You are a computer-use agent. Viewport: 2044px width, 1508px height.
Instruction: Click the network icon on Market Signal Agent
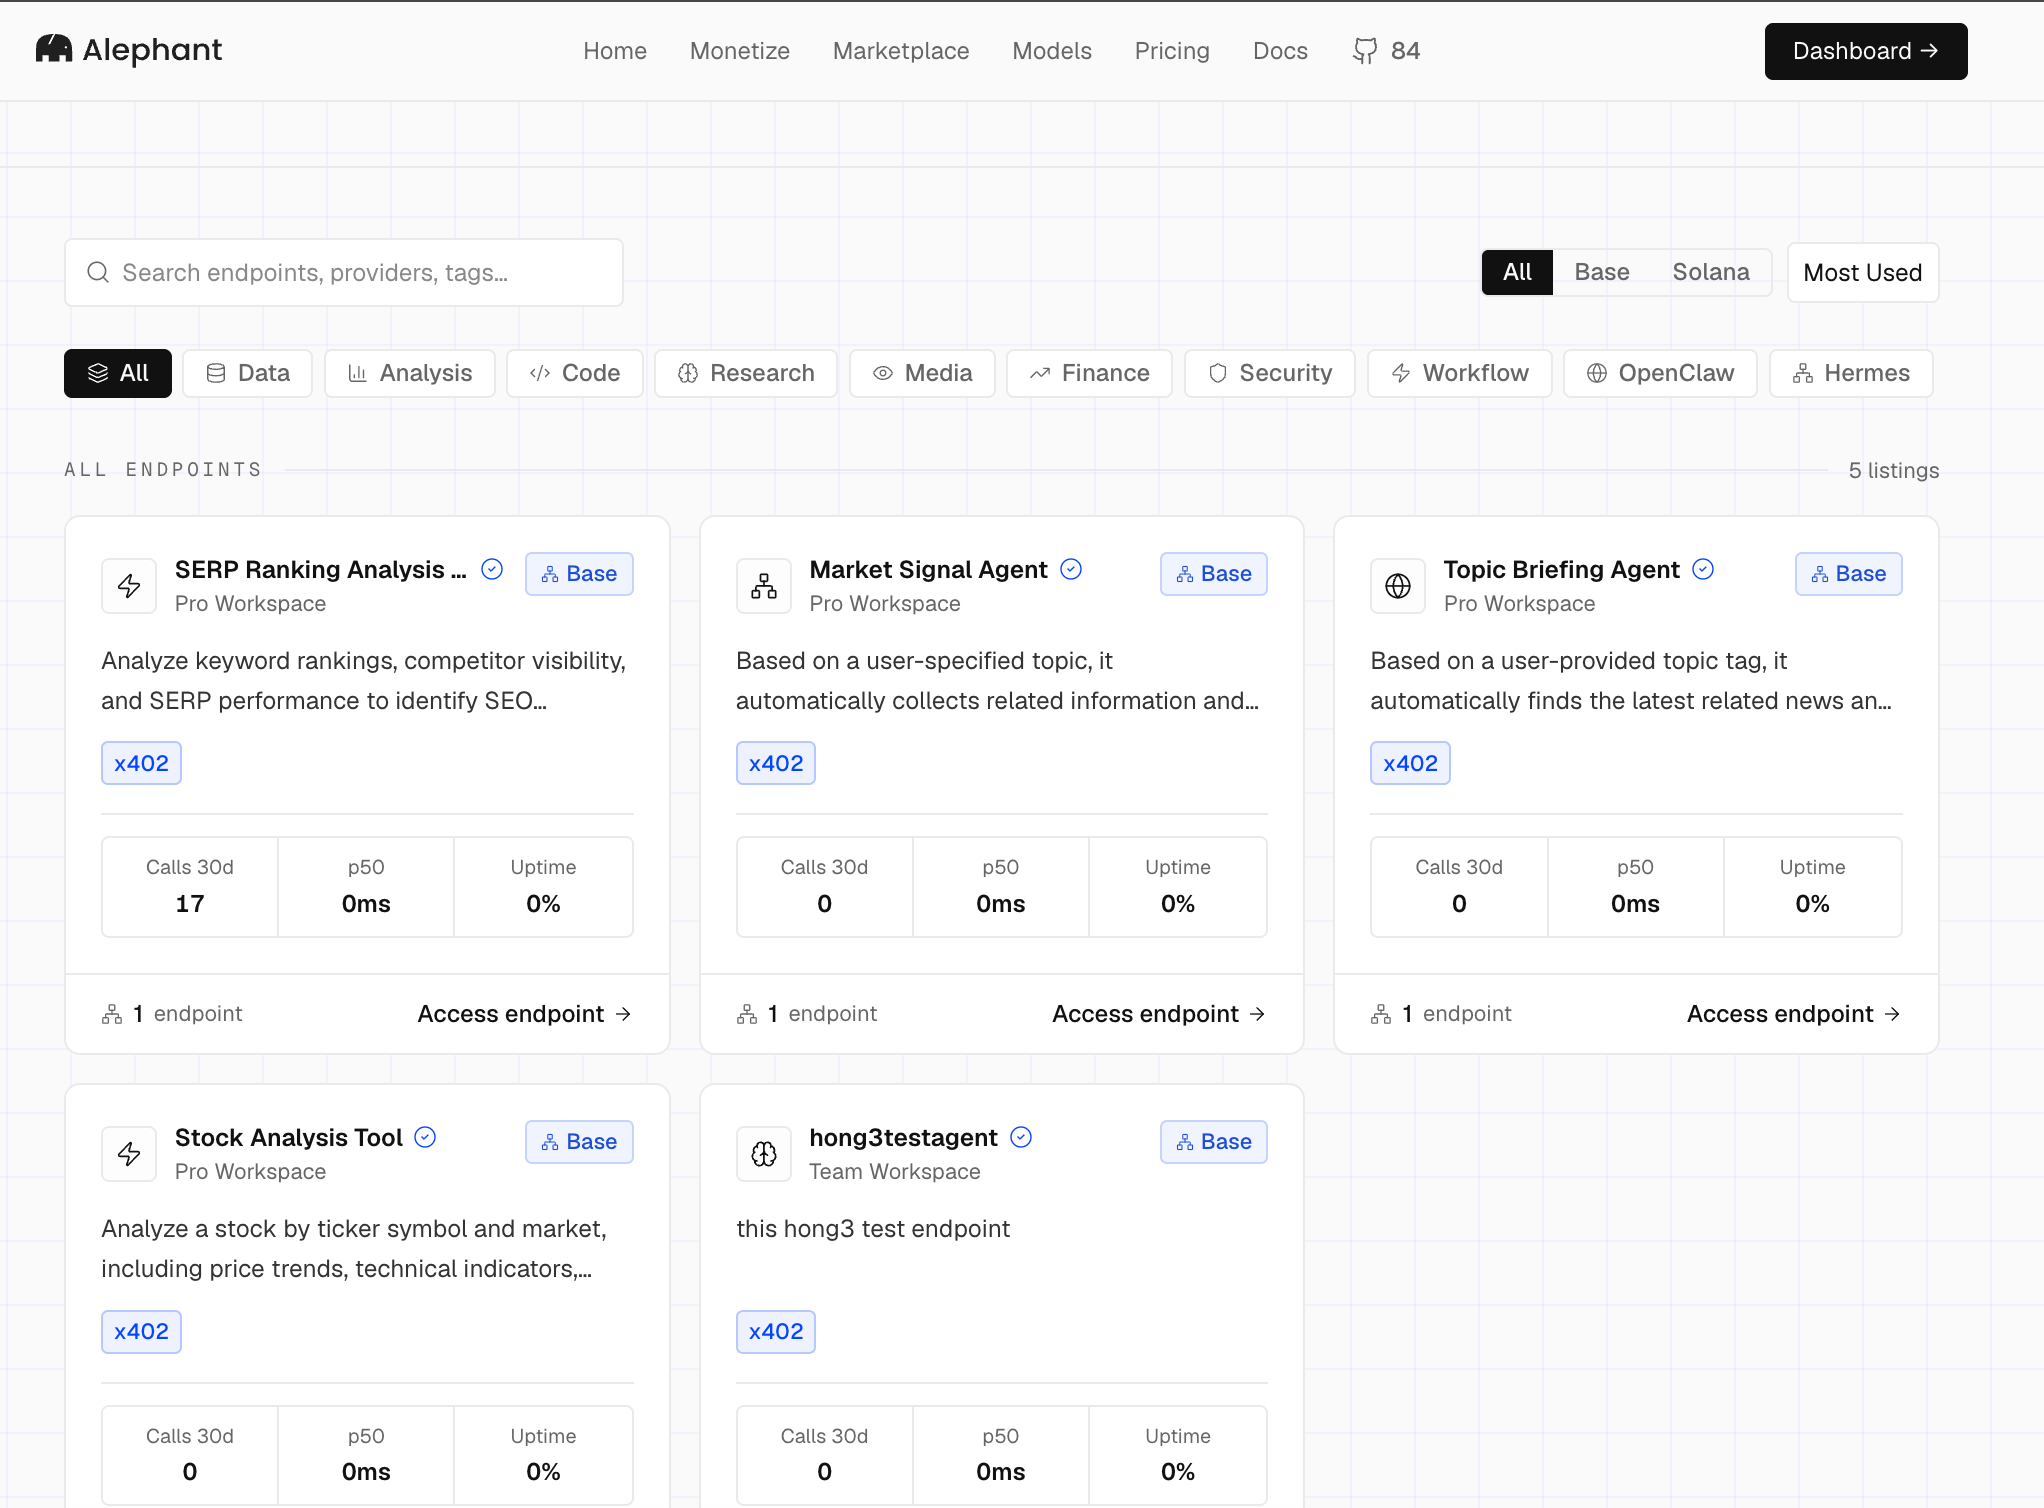pyautogui.click(x=764, y=586)
